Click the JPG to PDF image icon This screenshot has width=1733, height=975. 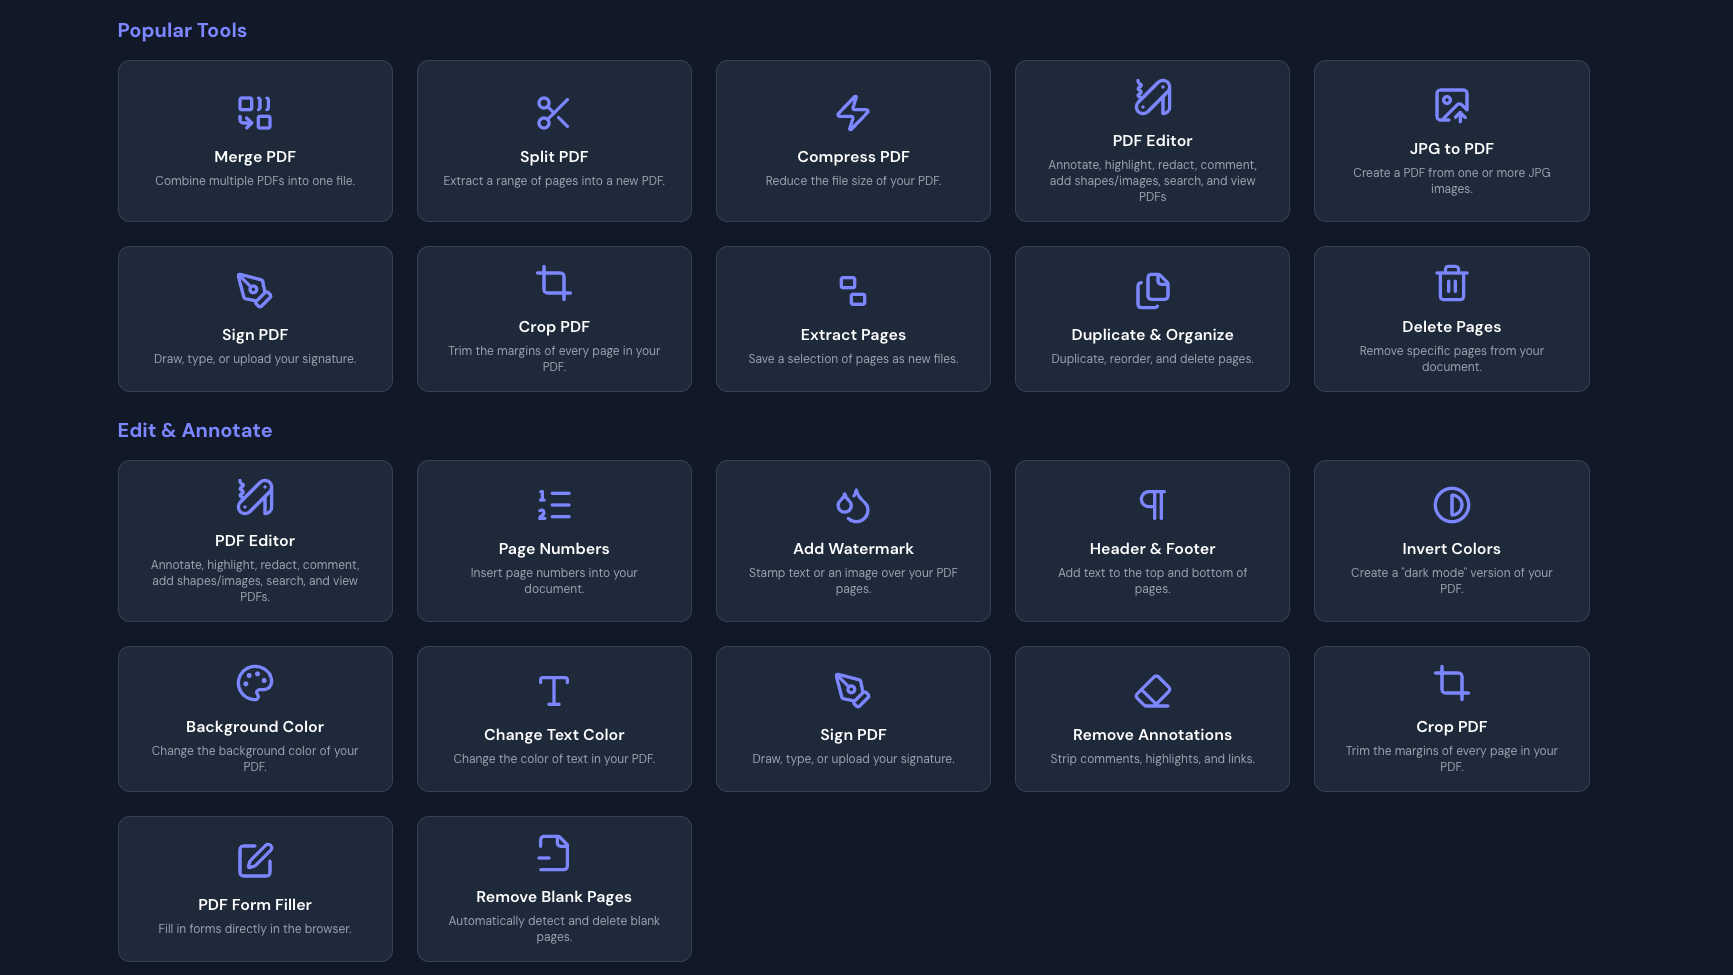[1451, 105]
